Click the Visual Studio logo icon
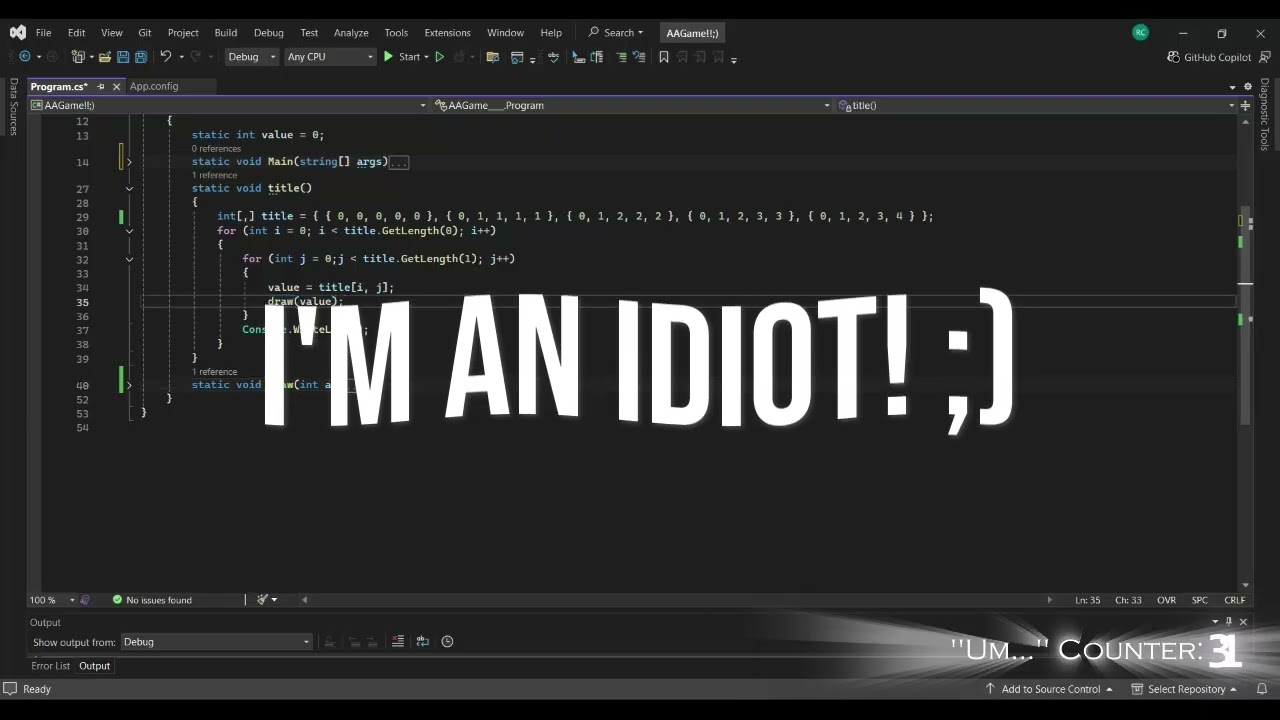 click(17, 33)
